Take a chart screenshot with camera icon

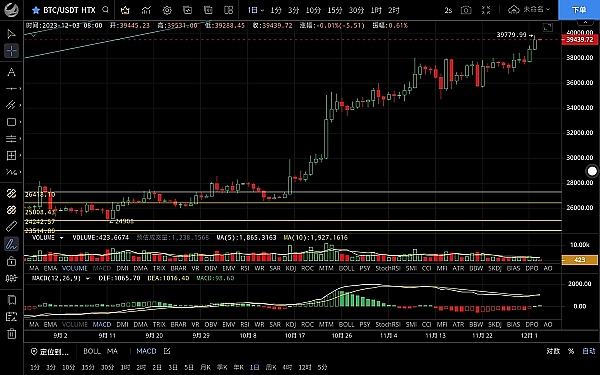pyautogui.click(x=466, y=10)
